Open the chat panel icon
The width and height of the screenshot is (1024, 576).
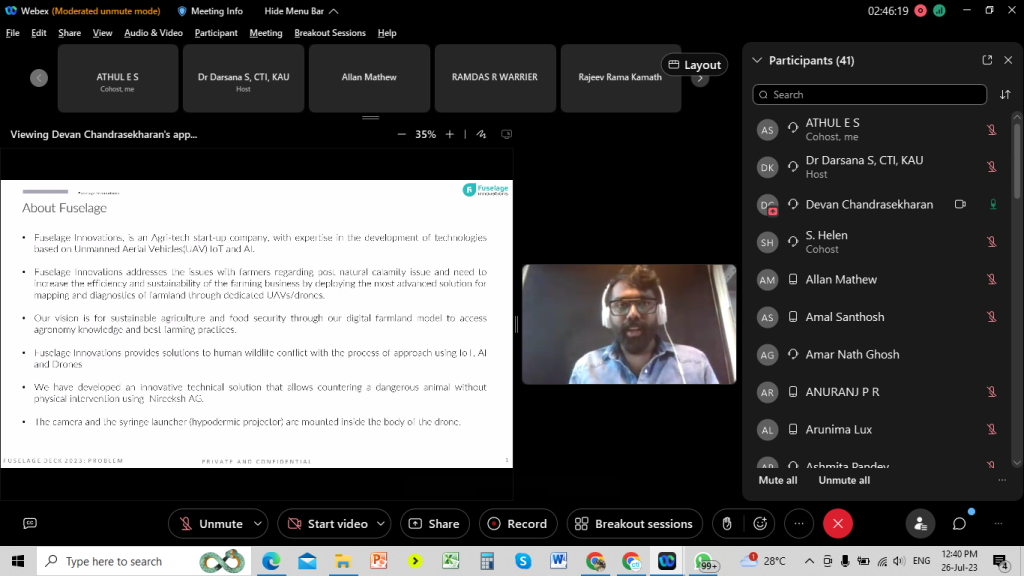(x=959, y=524)
